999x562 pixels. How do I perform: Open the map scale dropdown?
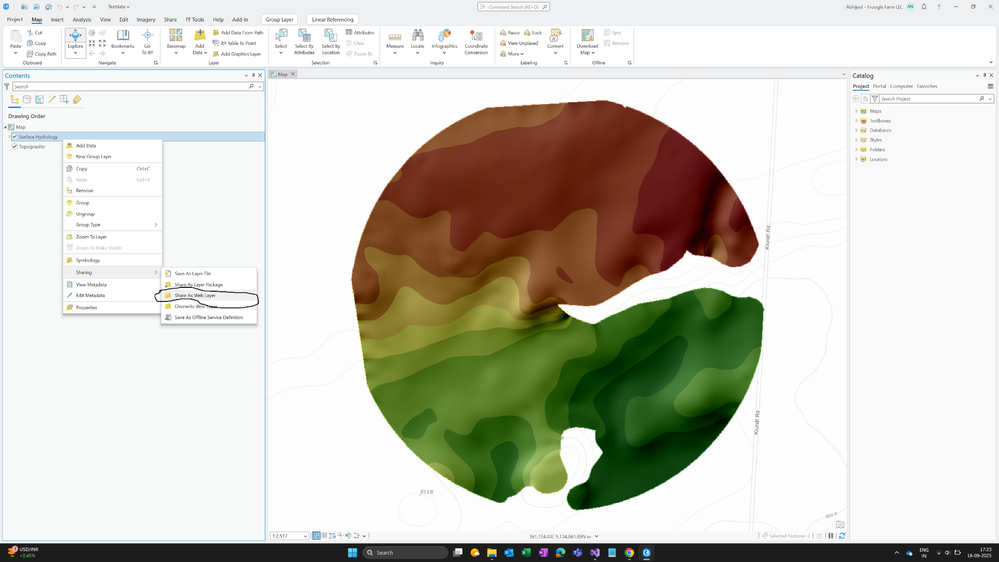[304, 536]
